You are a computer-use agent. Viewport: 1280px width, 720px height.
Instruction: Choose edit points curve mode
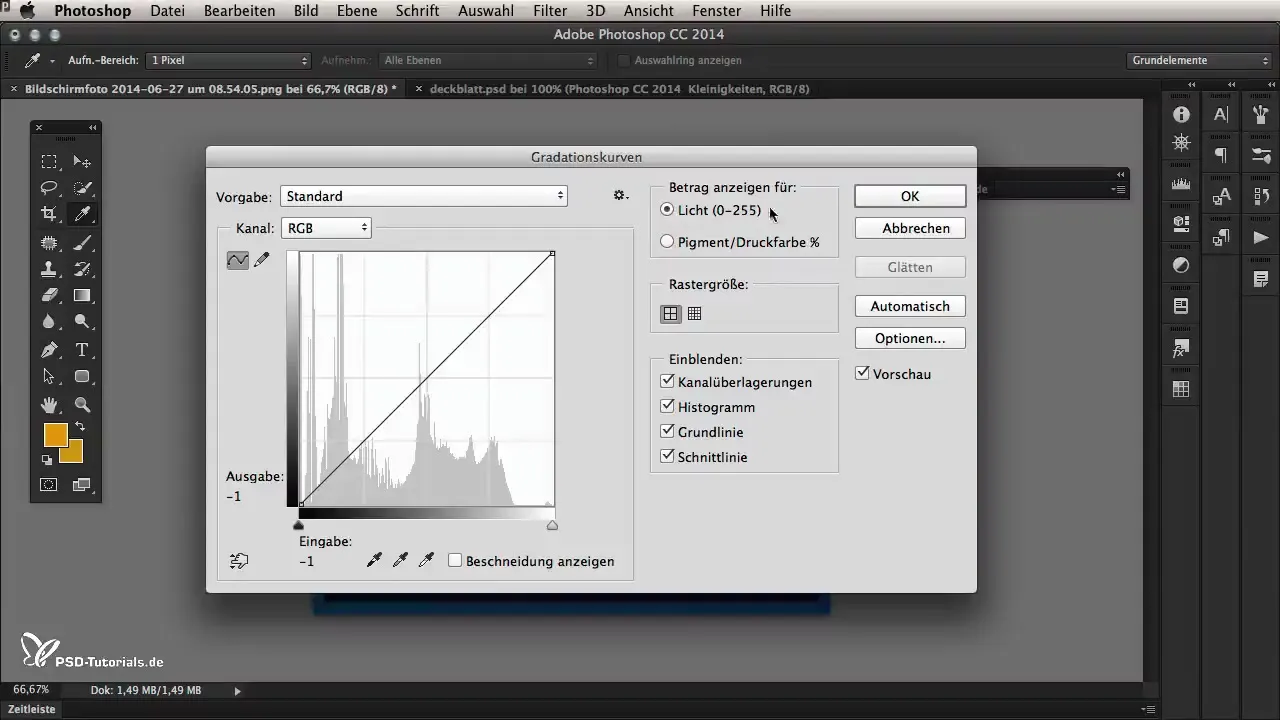(238, 260)
